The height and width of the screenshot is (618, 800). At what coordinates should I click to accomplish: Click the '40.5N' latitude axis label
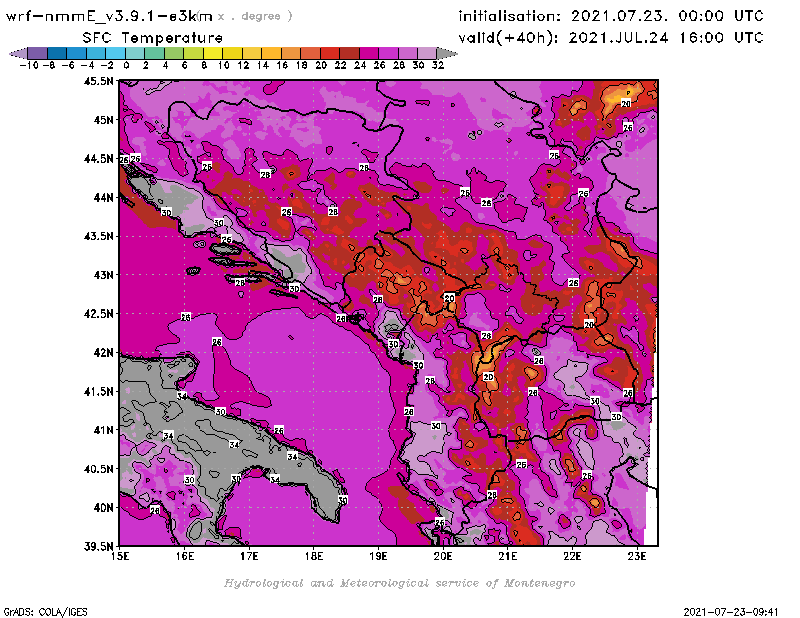pyautogui.click(x=98, y=469)
